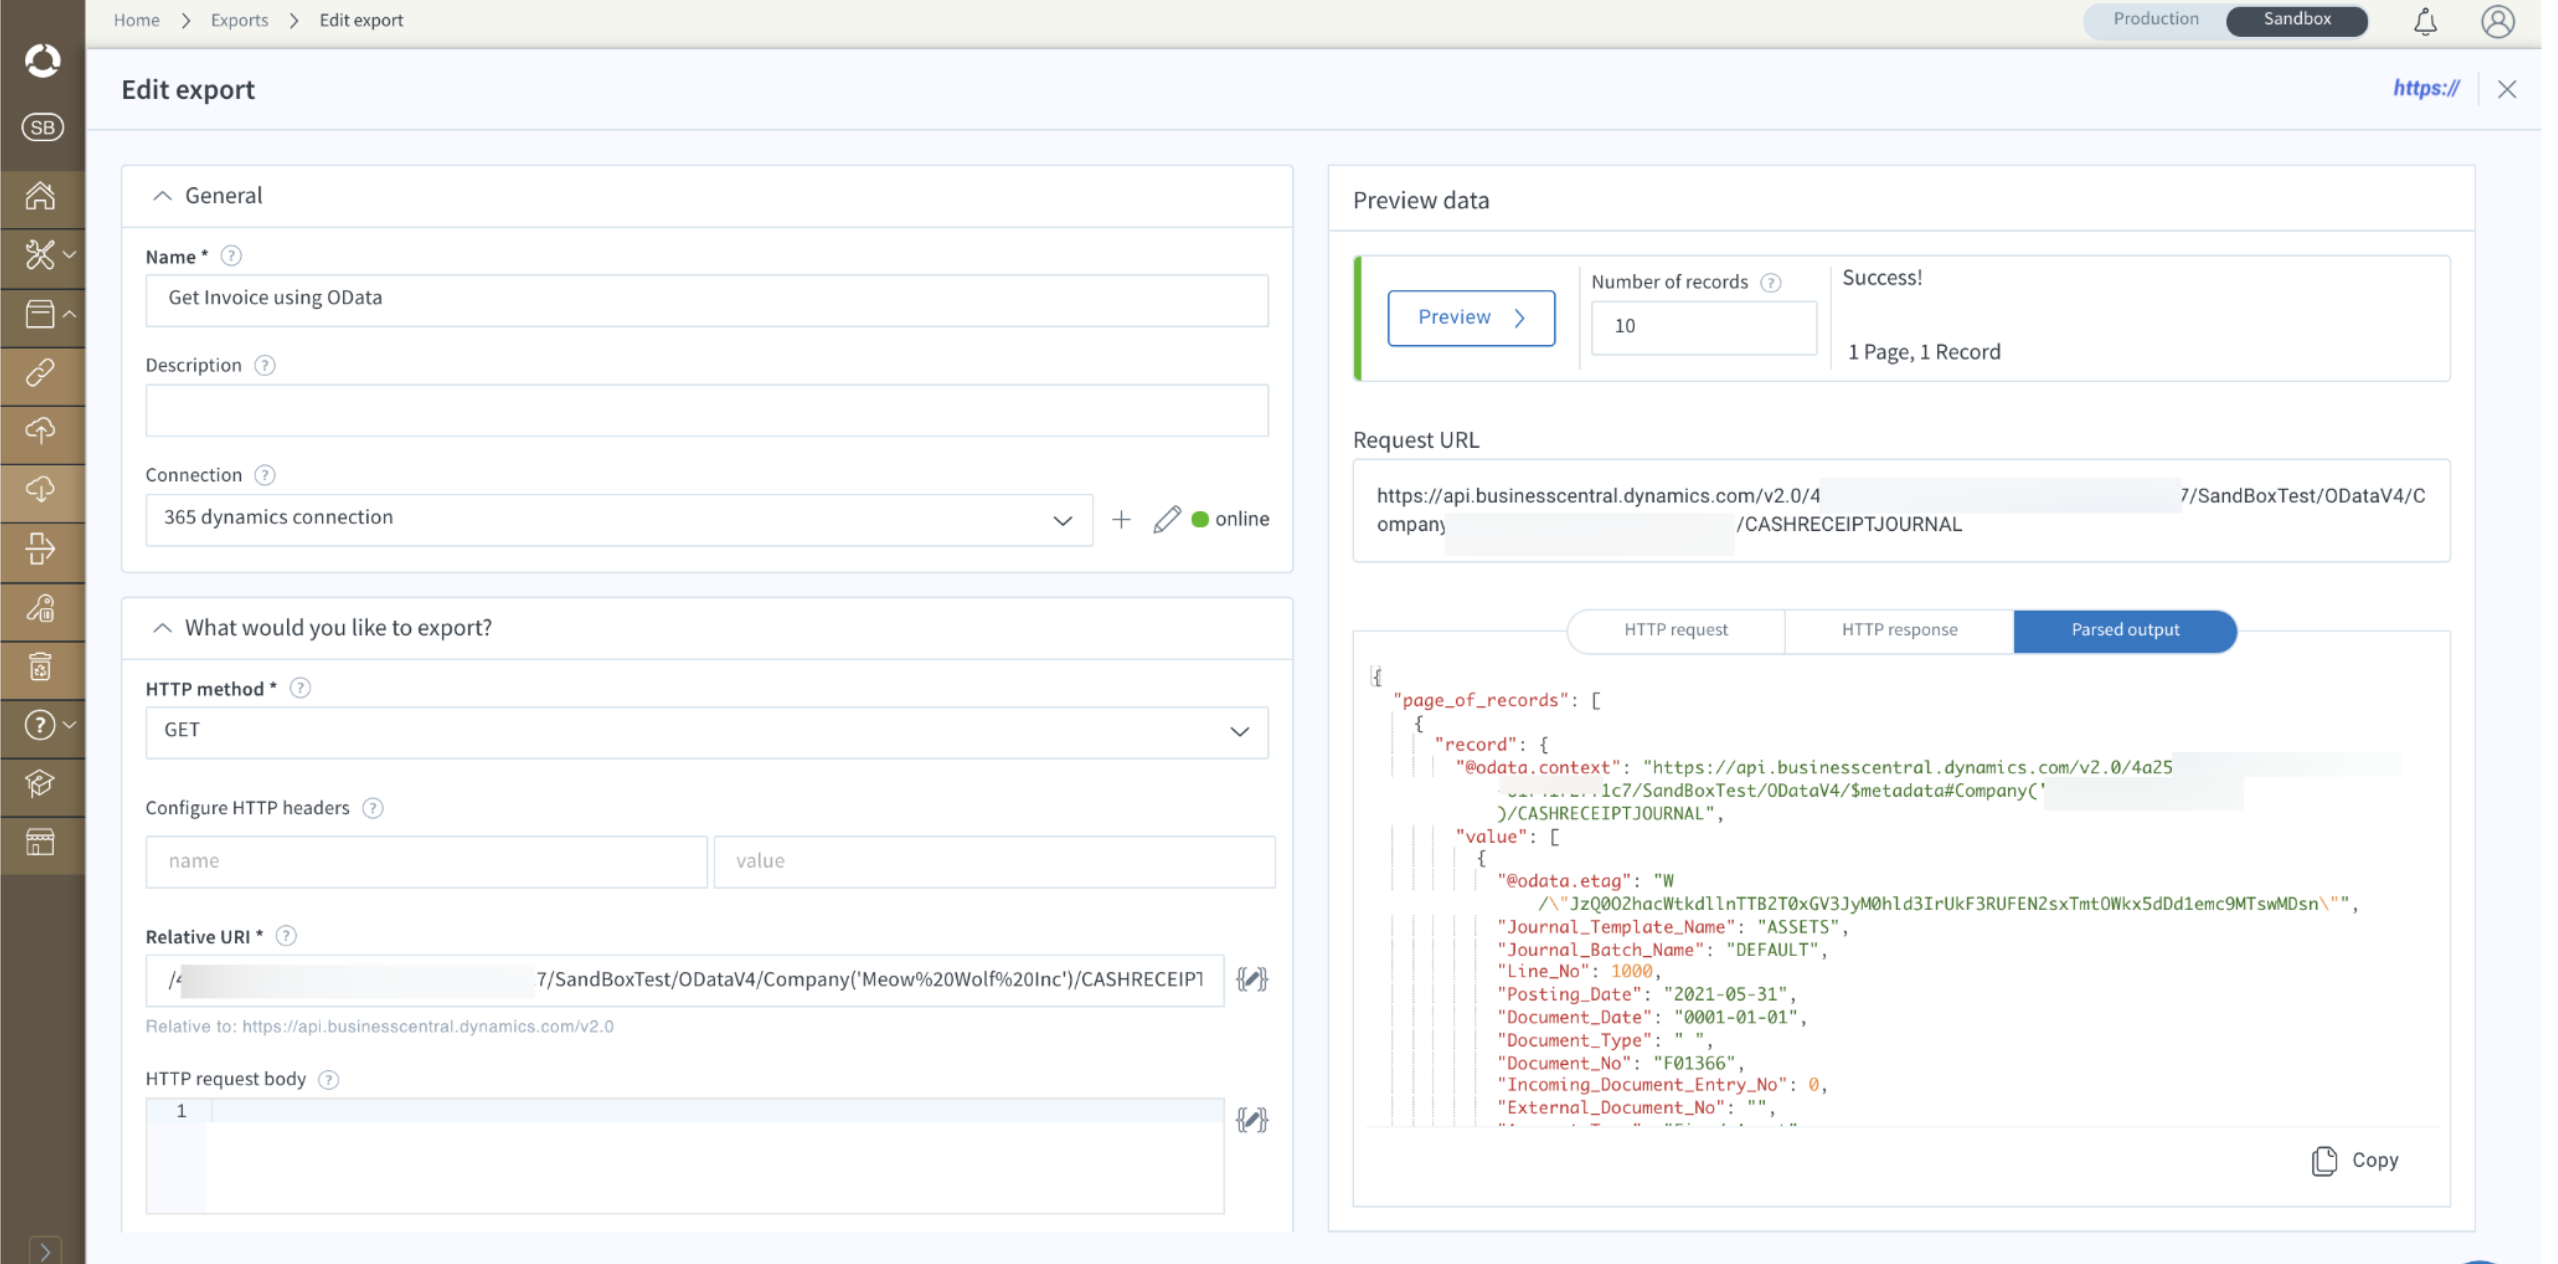Screen dimensions: 2558x1264
Task: Open Marketplace storefront icon in sidebar
Action: [40, 842]
